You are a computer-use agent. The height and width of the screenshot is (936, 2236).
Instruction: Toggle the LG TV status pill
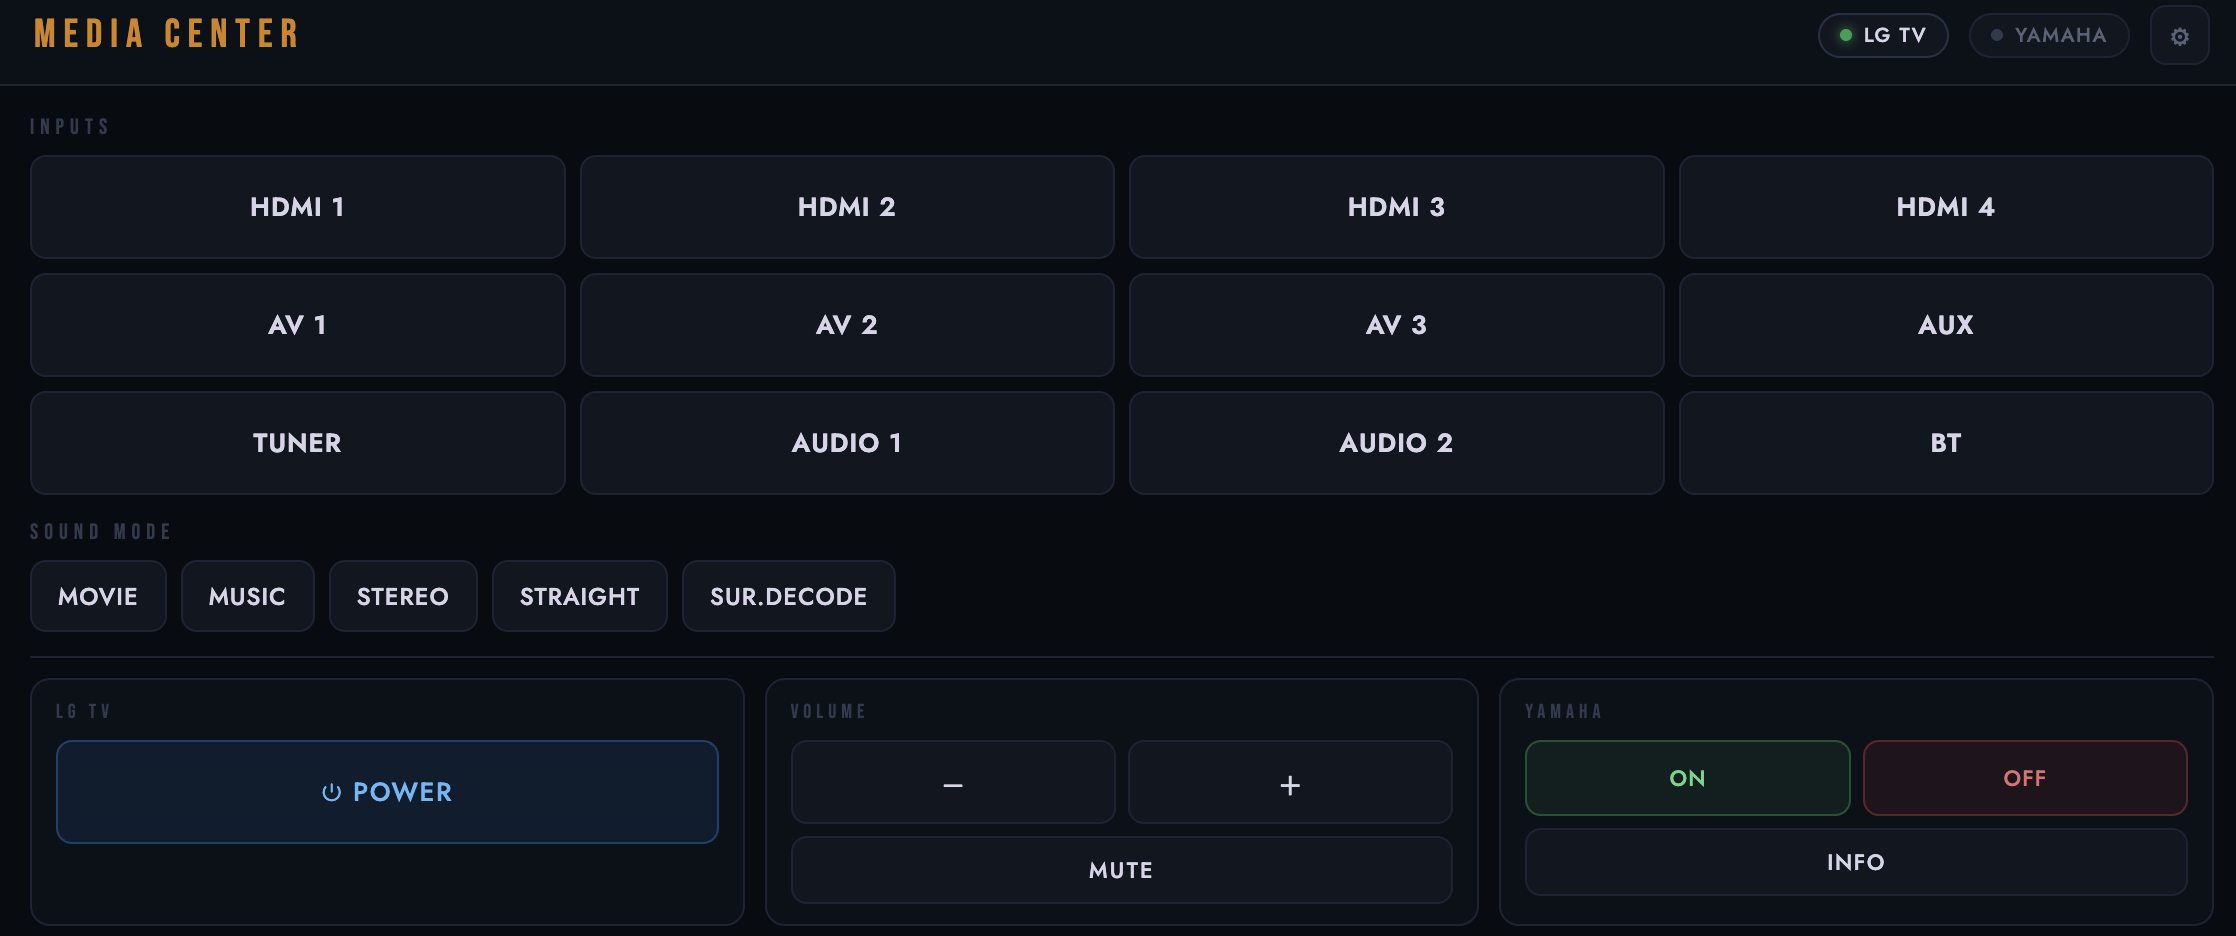click(x=1883, y=36)
